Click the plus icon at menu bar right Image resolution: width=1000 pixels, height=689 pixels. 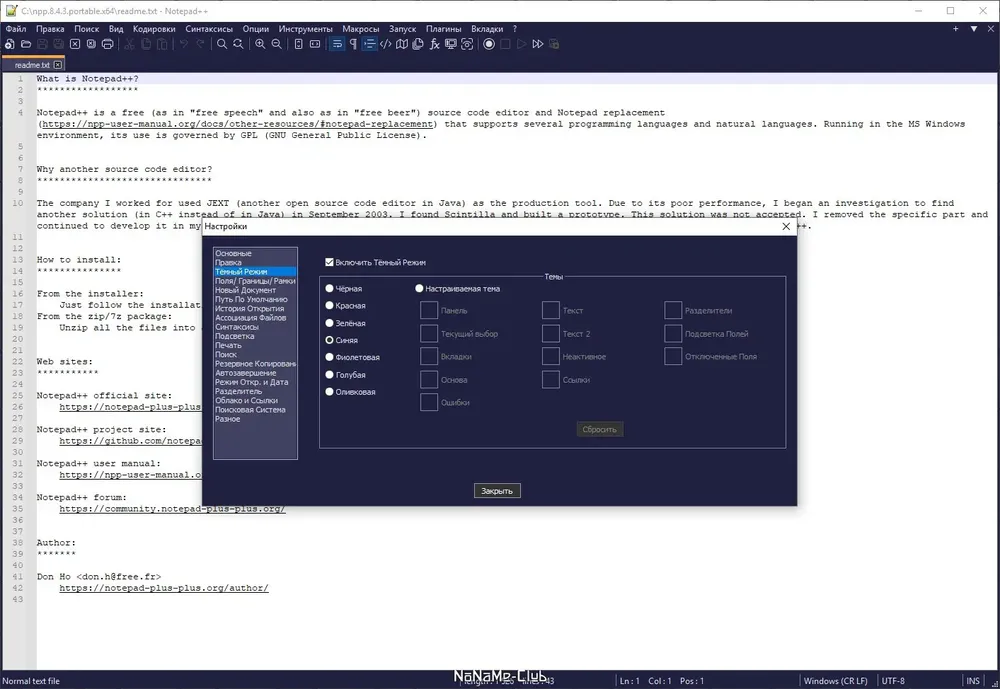[955, 29]
